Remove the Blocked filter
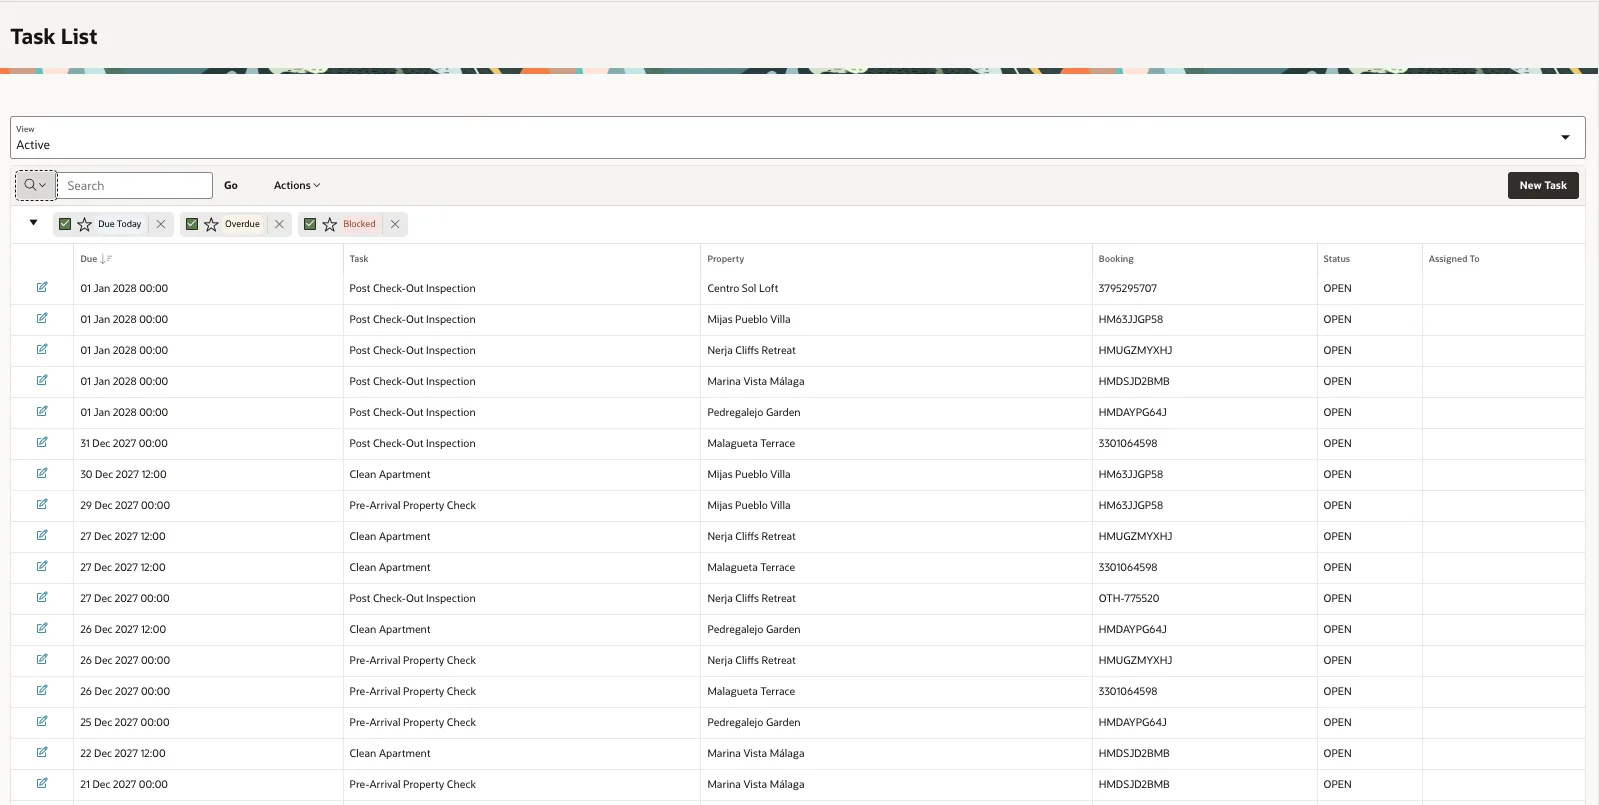The height and width of the screenshot is (805, 1599). pyautogui.click(x=395, y=224)
